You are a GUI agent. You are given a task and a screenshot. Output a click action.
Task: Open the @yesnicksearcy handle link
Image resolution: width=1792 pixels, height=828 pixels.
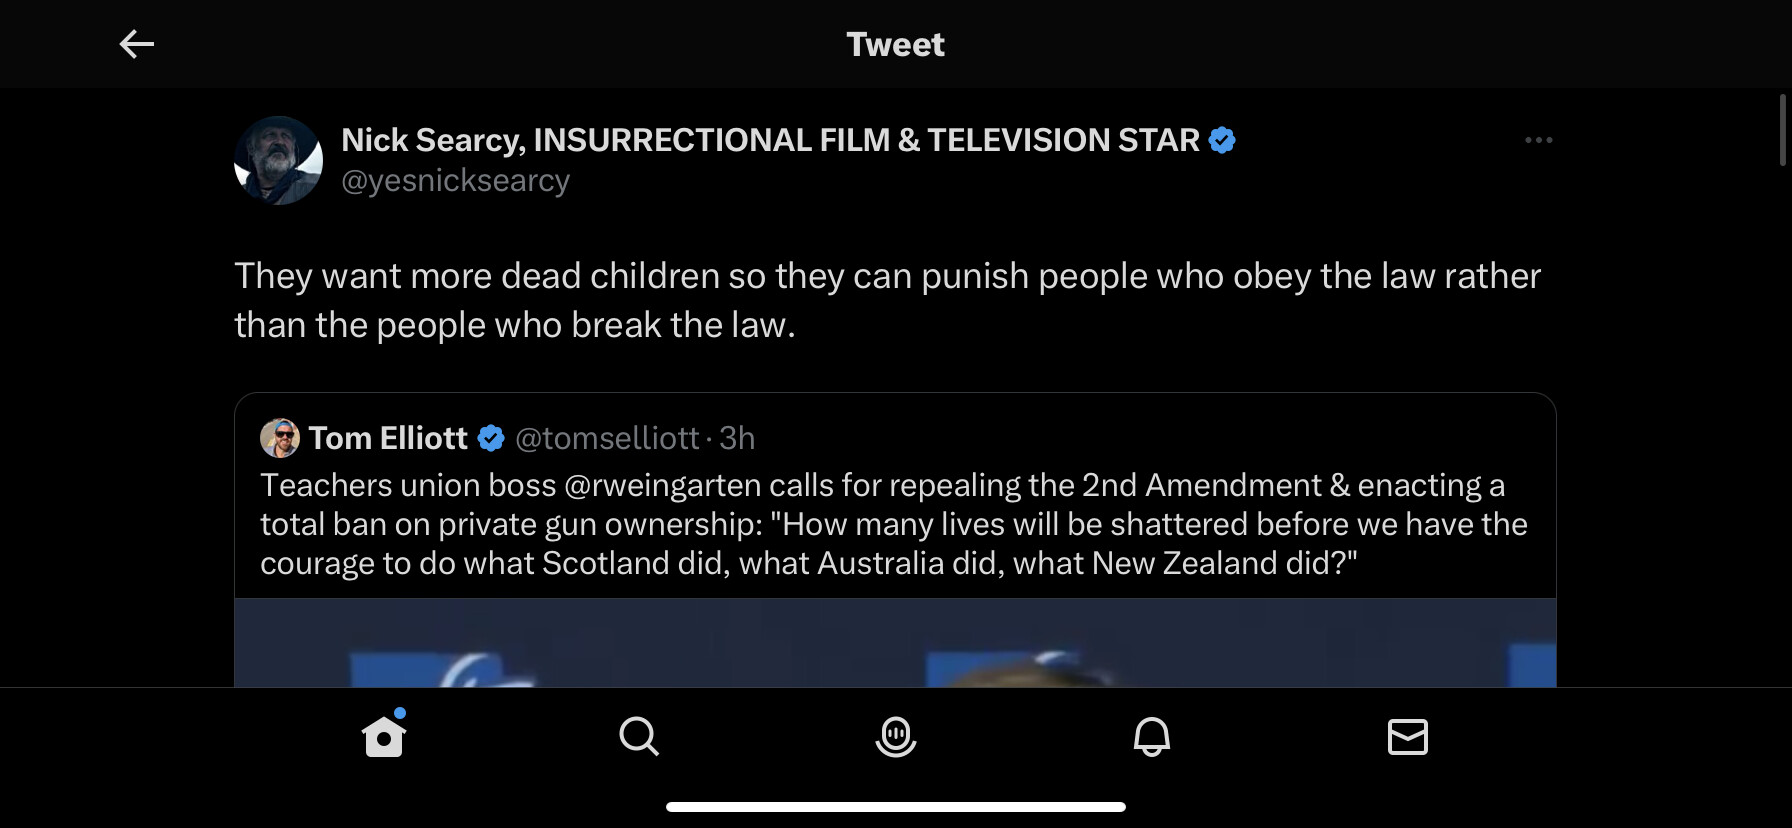click(x=455, y=181)
